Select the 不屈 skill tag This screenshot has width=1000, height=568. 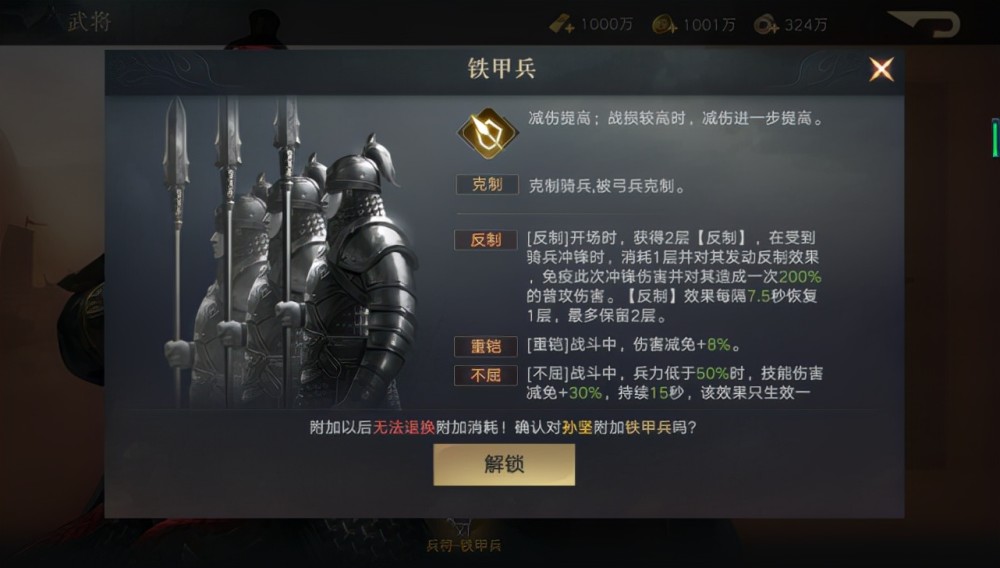point(485,375)
